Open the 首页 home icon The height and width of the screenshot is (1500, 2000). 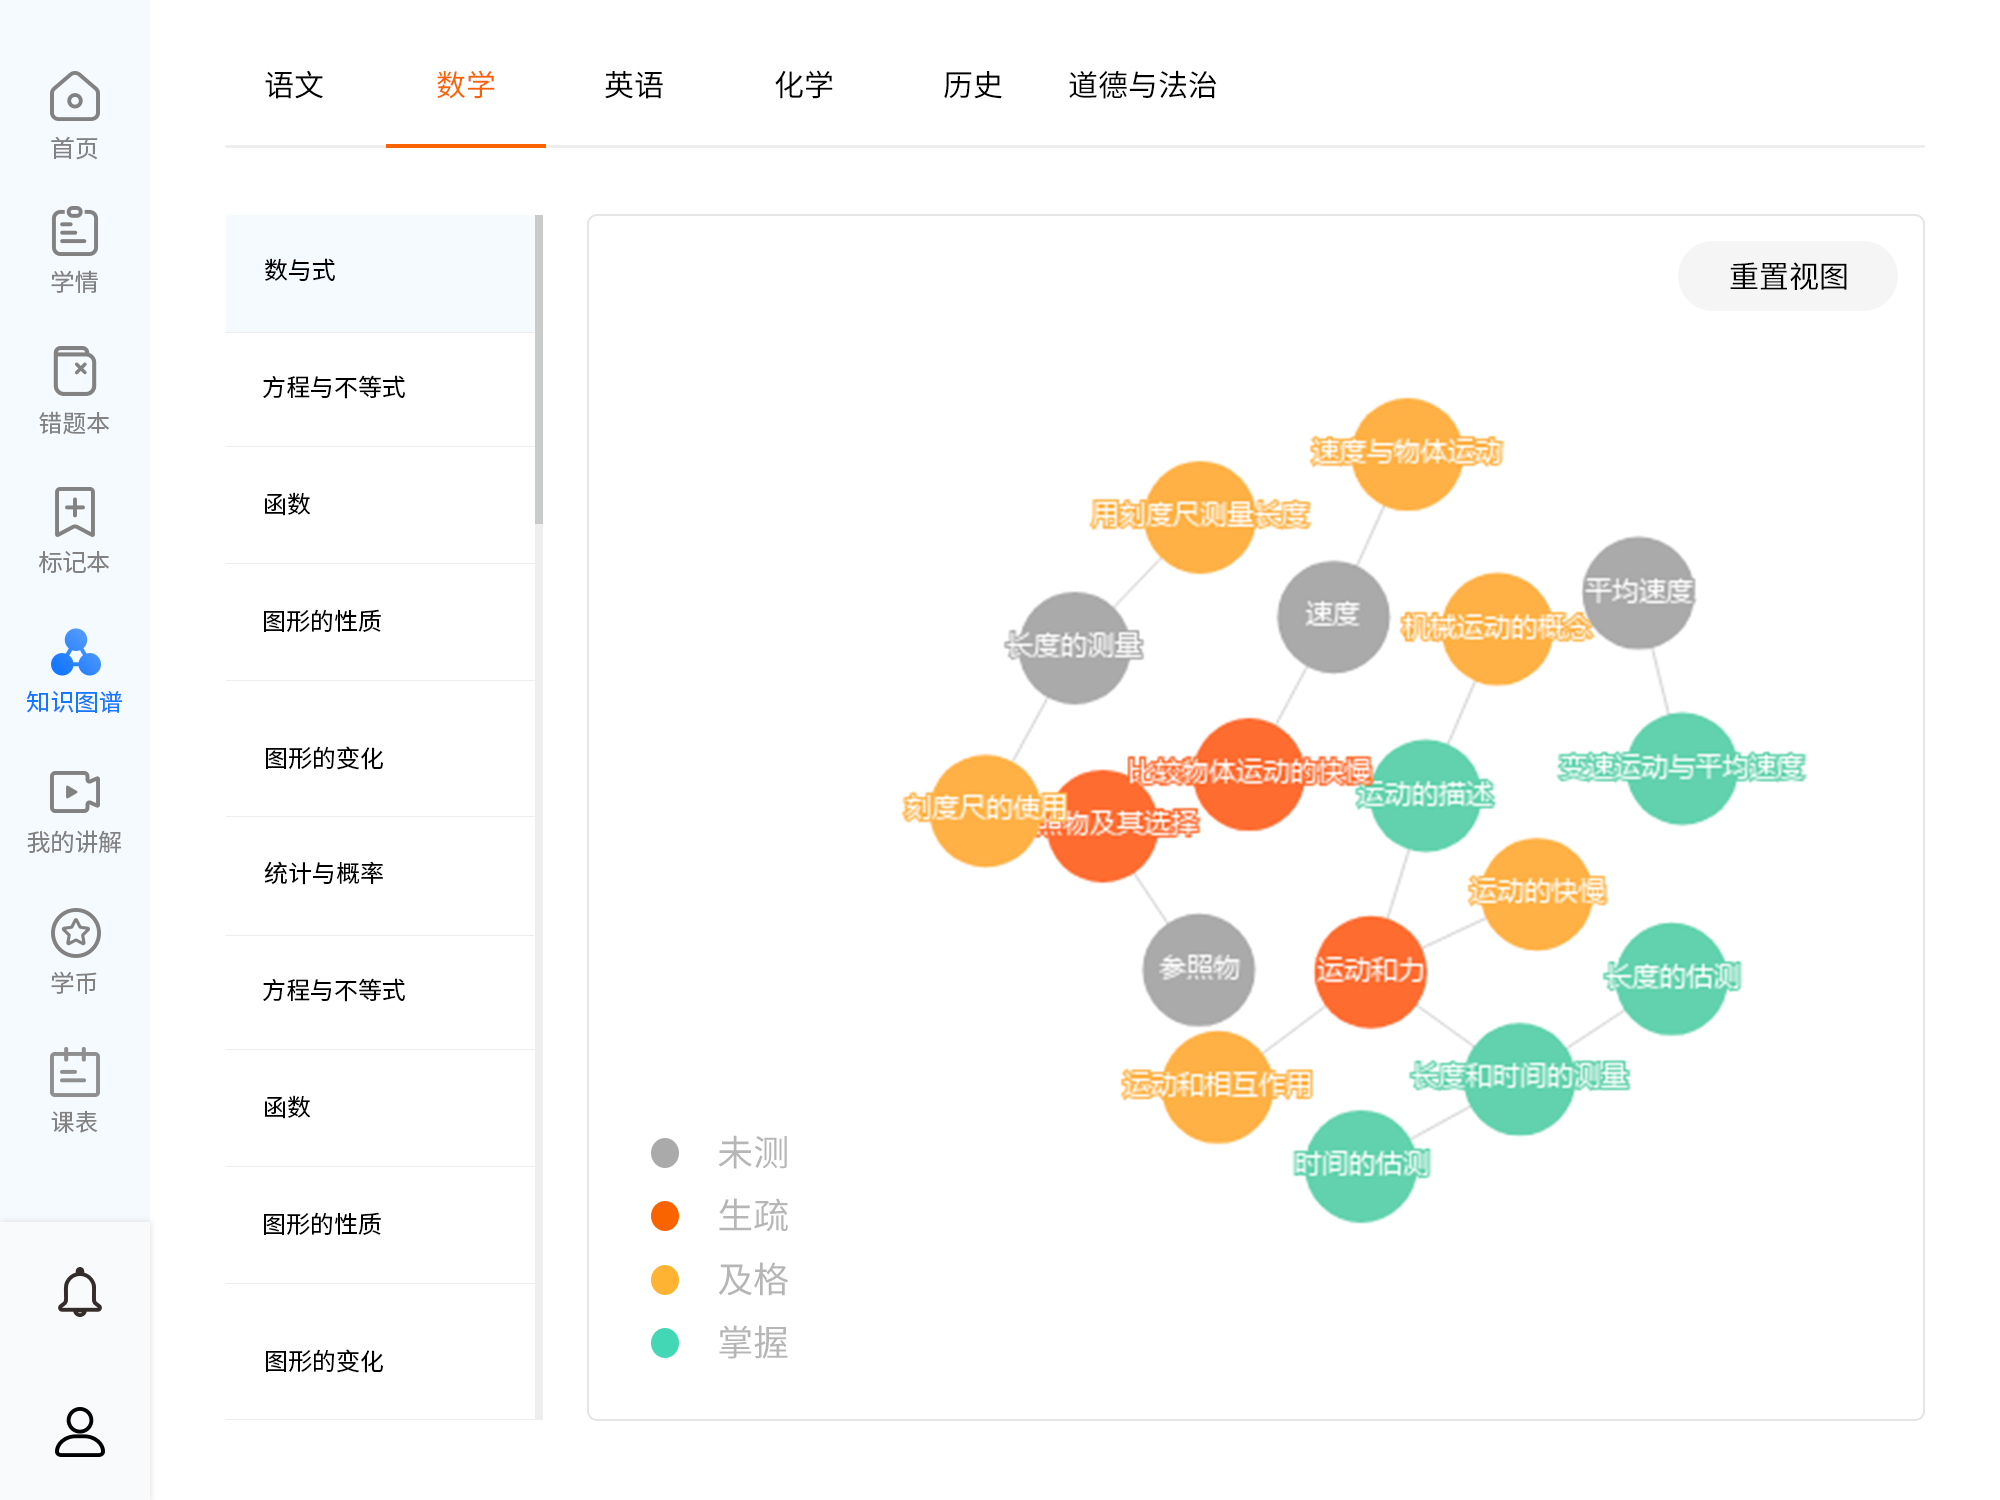pyautogui.click(x=74, y=96)
